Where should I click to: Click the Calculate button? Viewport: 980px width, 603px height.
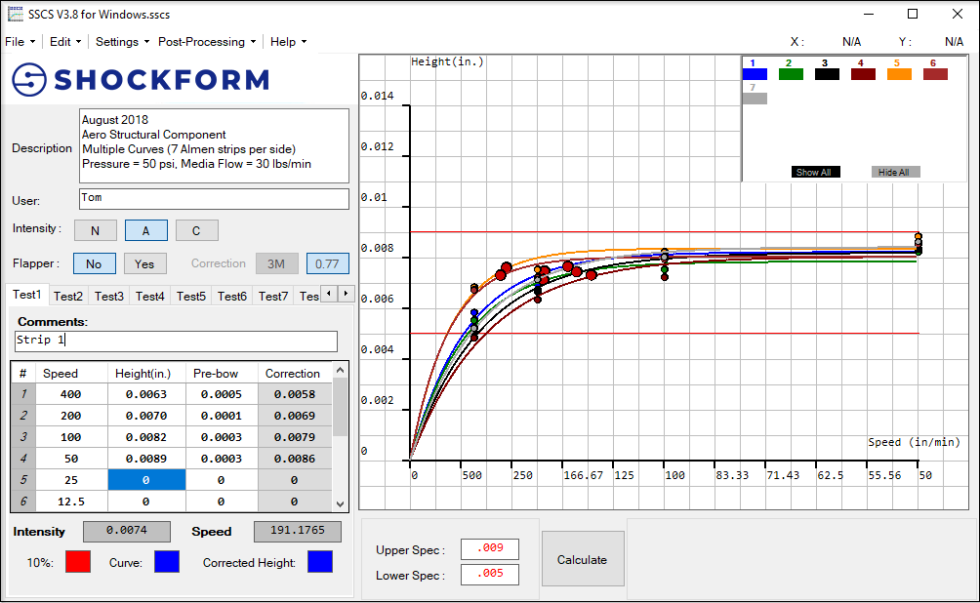pyautogui.click(x=583, y=559)
